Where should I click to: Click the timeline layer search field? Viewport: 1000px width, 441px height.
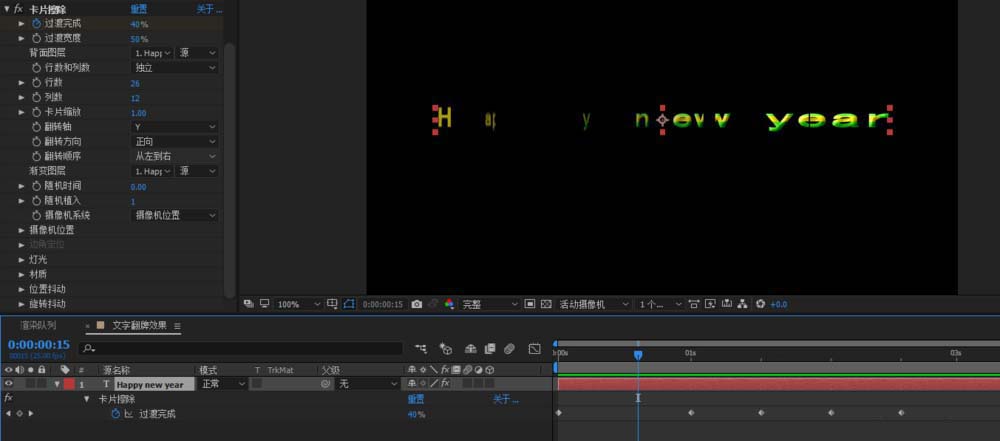[x=240, y=348]
